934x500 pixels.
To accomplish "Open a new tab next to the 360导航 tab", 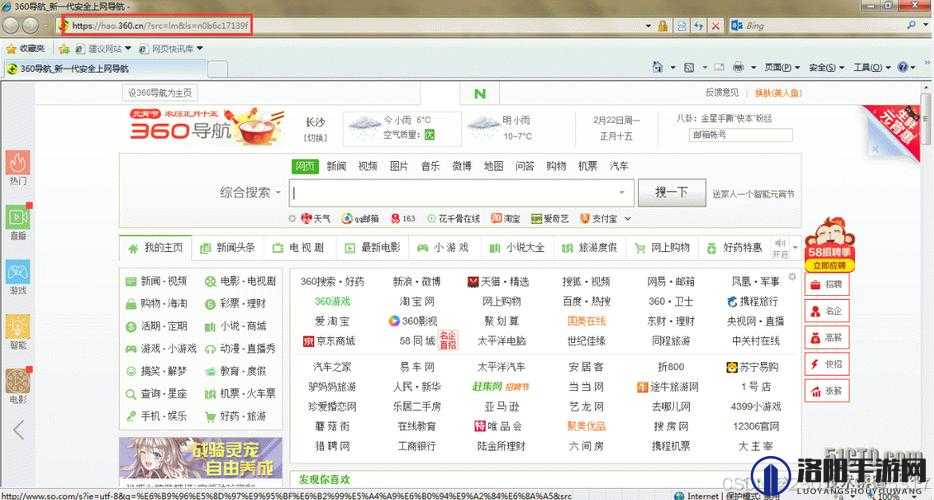I will click(x=217, y=69).
